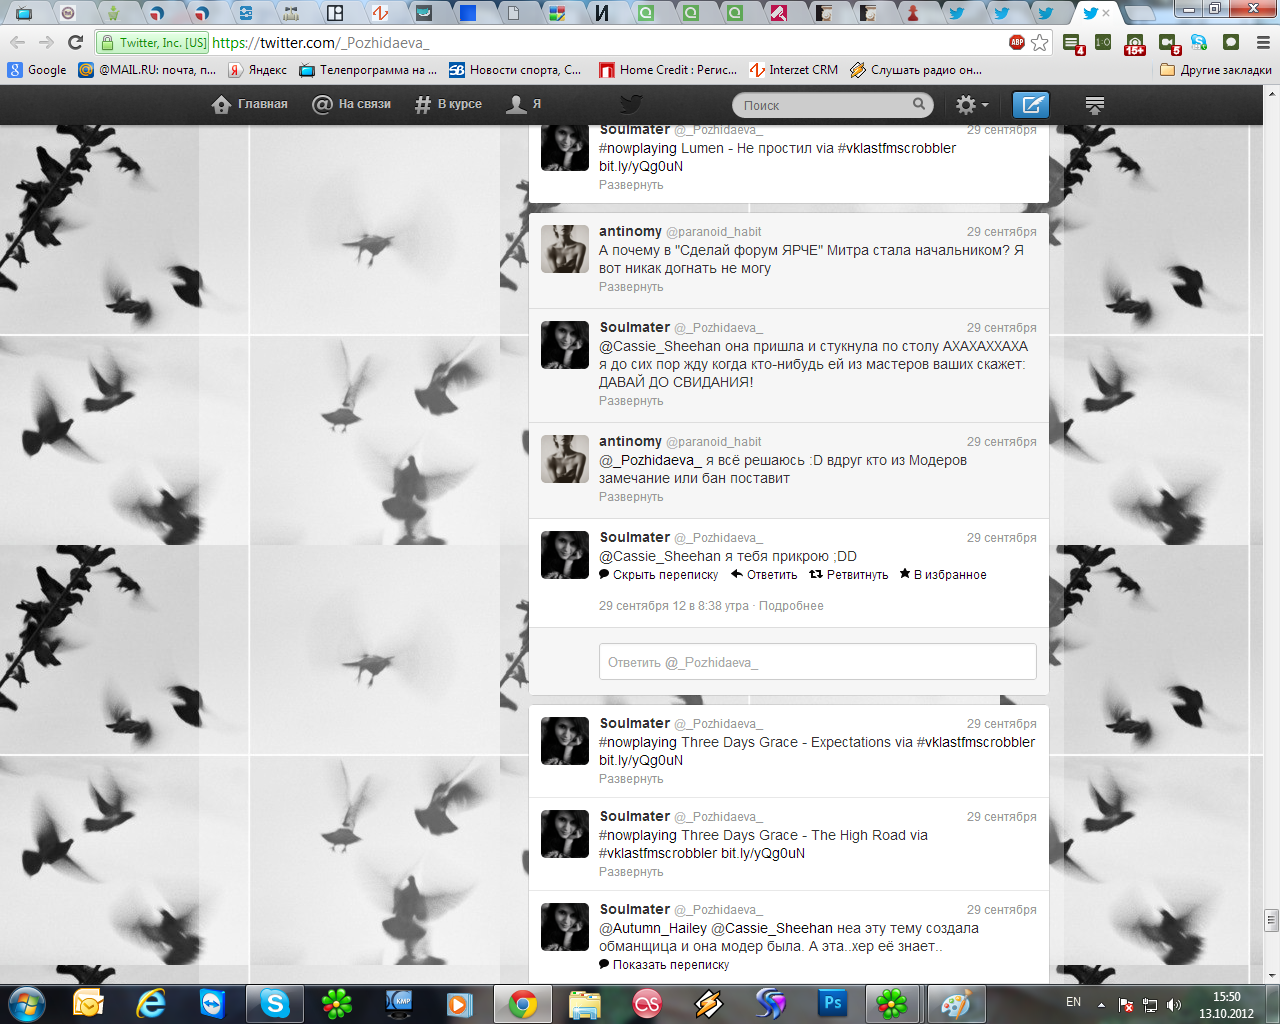The width and height of the screenshot is (1280, 1024).
Task: Click the lists icon next to compose
Action: [x=1095, y=104]
